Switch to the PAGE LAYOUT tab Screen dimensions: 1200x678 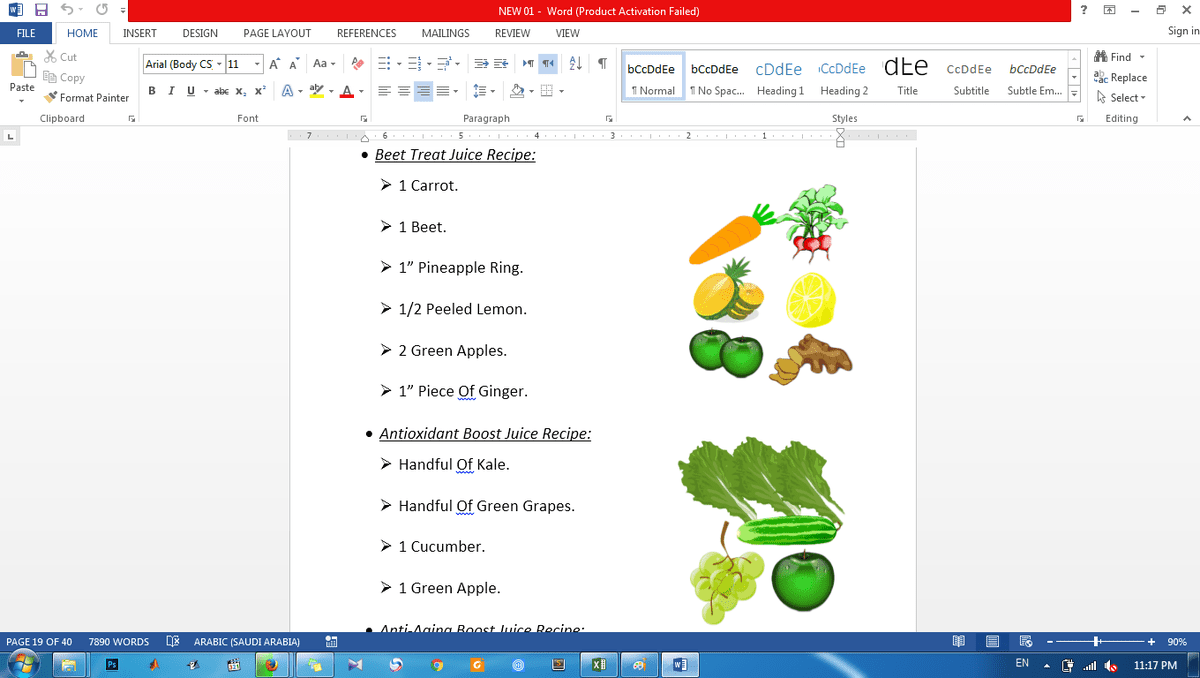(277, 33)
